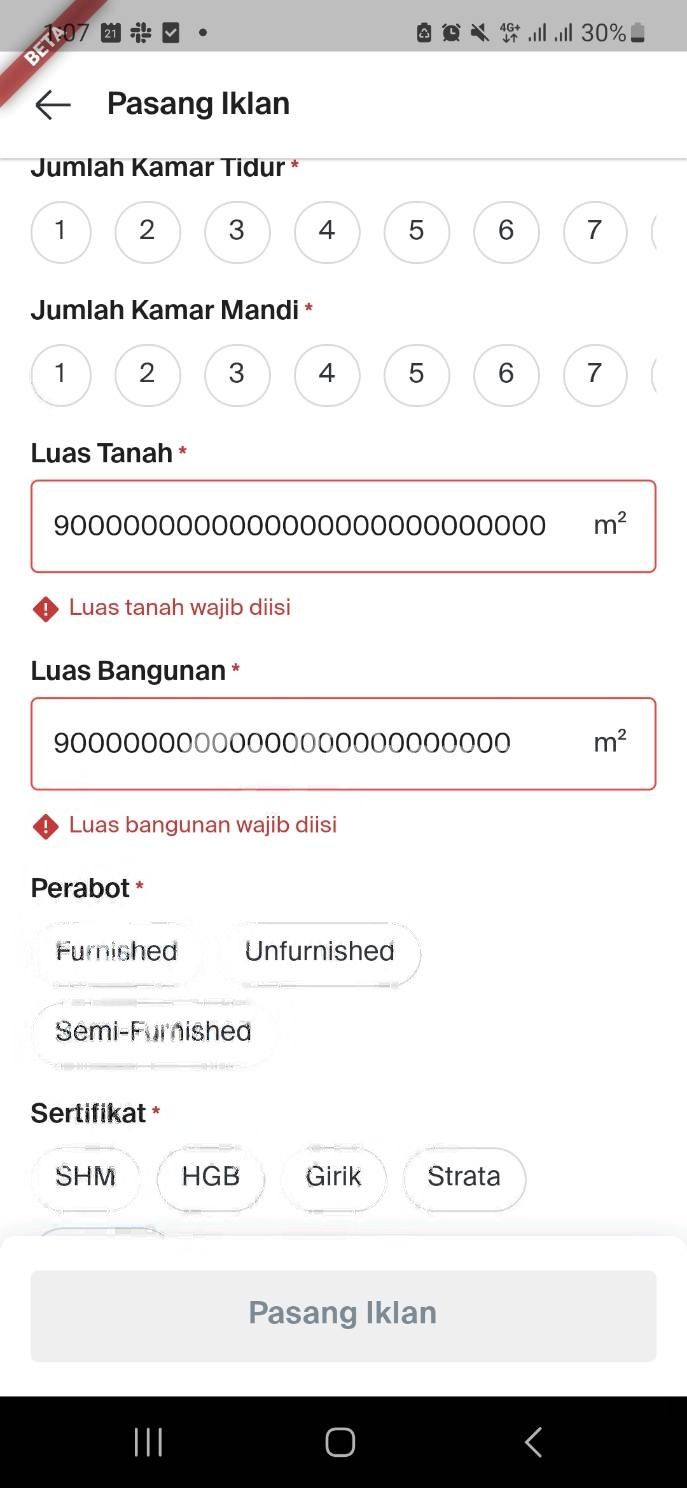The width and height of the screenshot is (687, 1488).
Task: Choose Girik under Sertifikat
Action: [x=333, y=1177]
